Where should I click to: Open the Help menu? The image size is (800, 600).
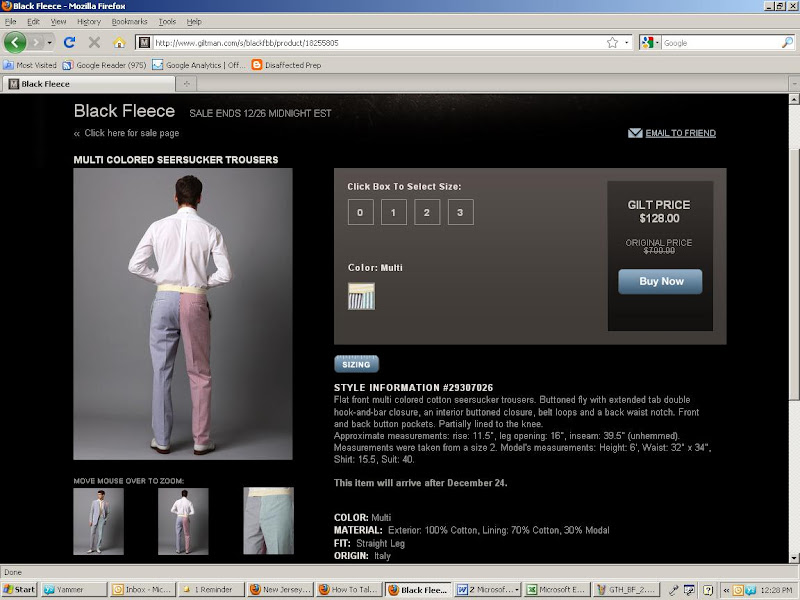tap(194, 21)
